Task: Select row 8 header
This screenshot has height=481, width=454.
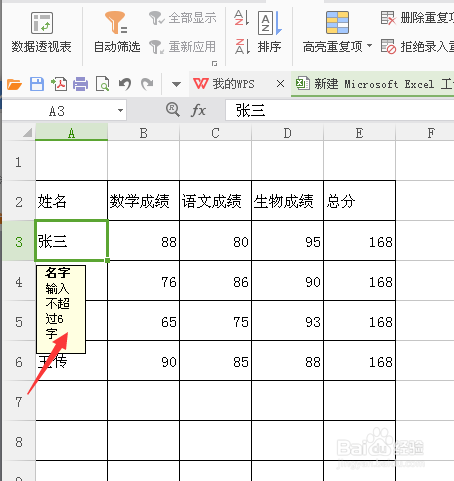Action: (x=18, y=441)
